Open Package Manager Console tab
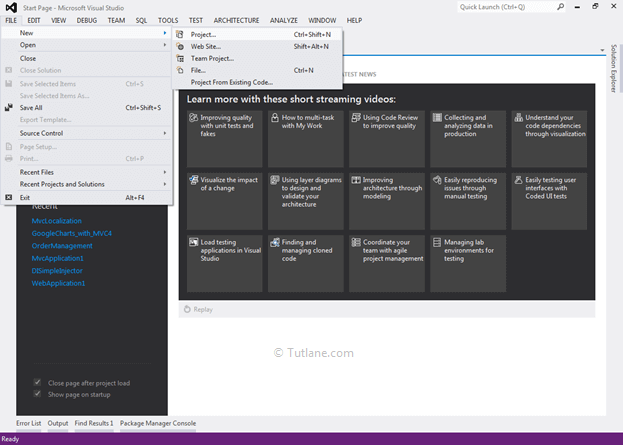Viewport: 623px width, 445px height. coord(158,423)
